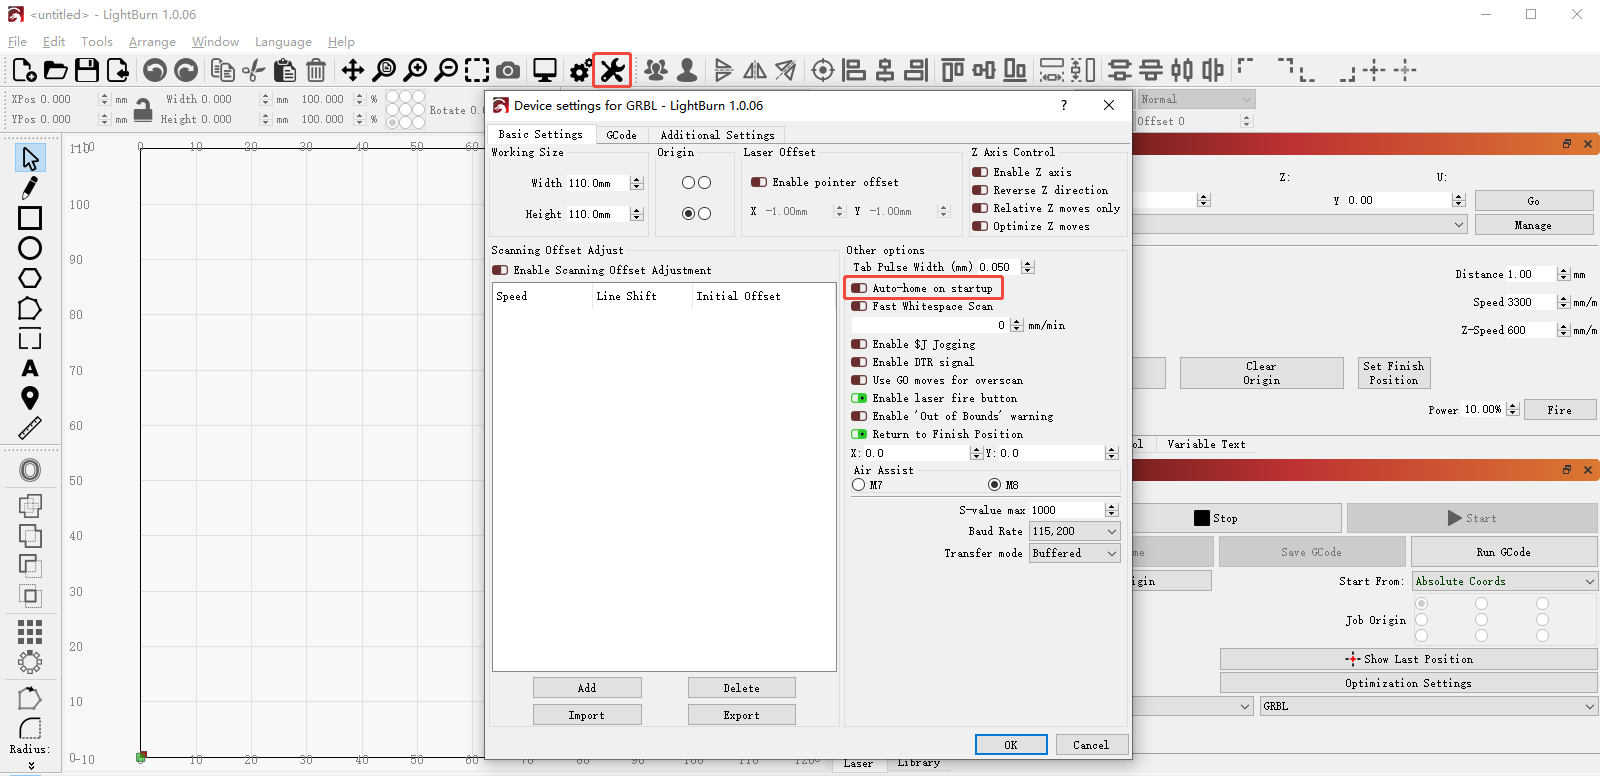Toggle the aspect ratio lock icon
The image size is (1600, 776).
tap(143, 109)
